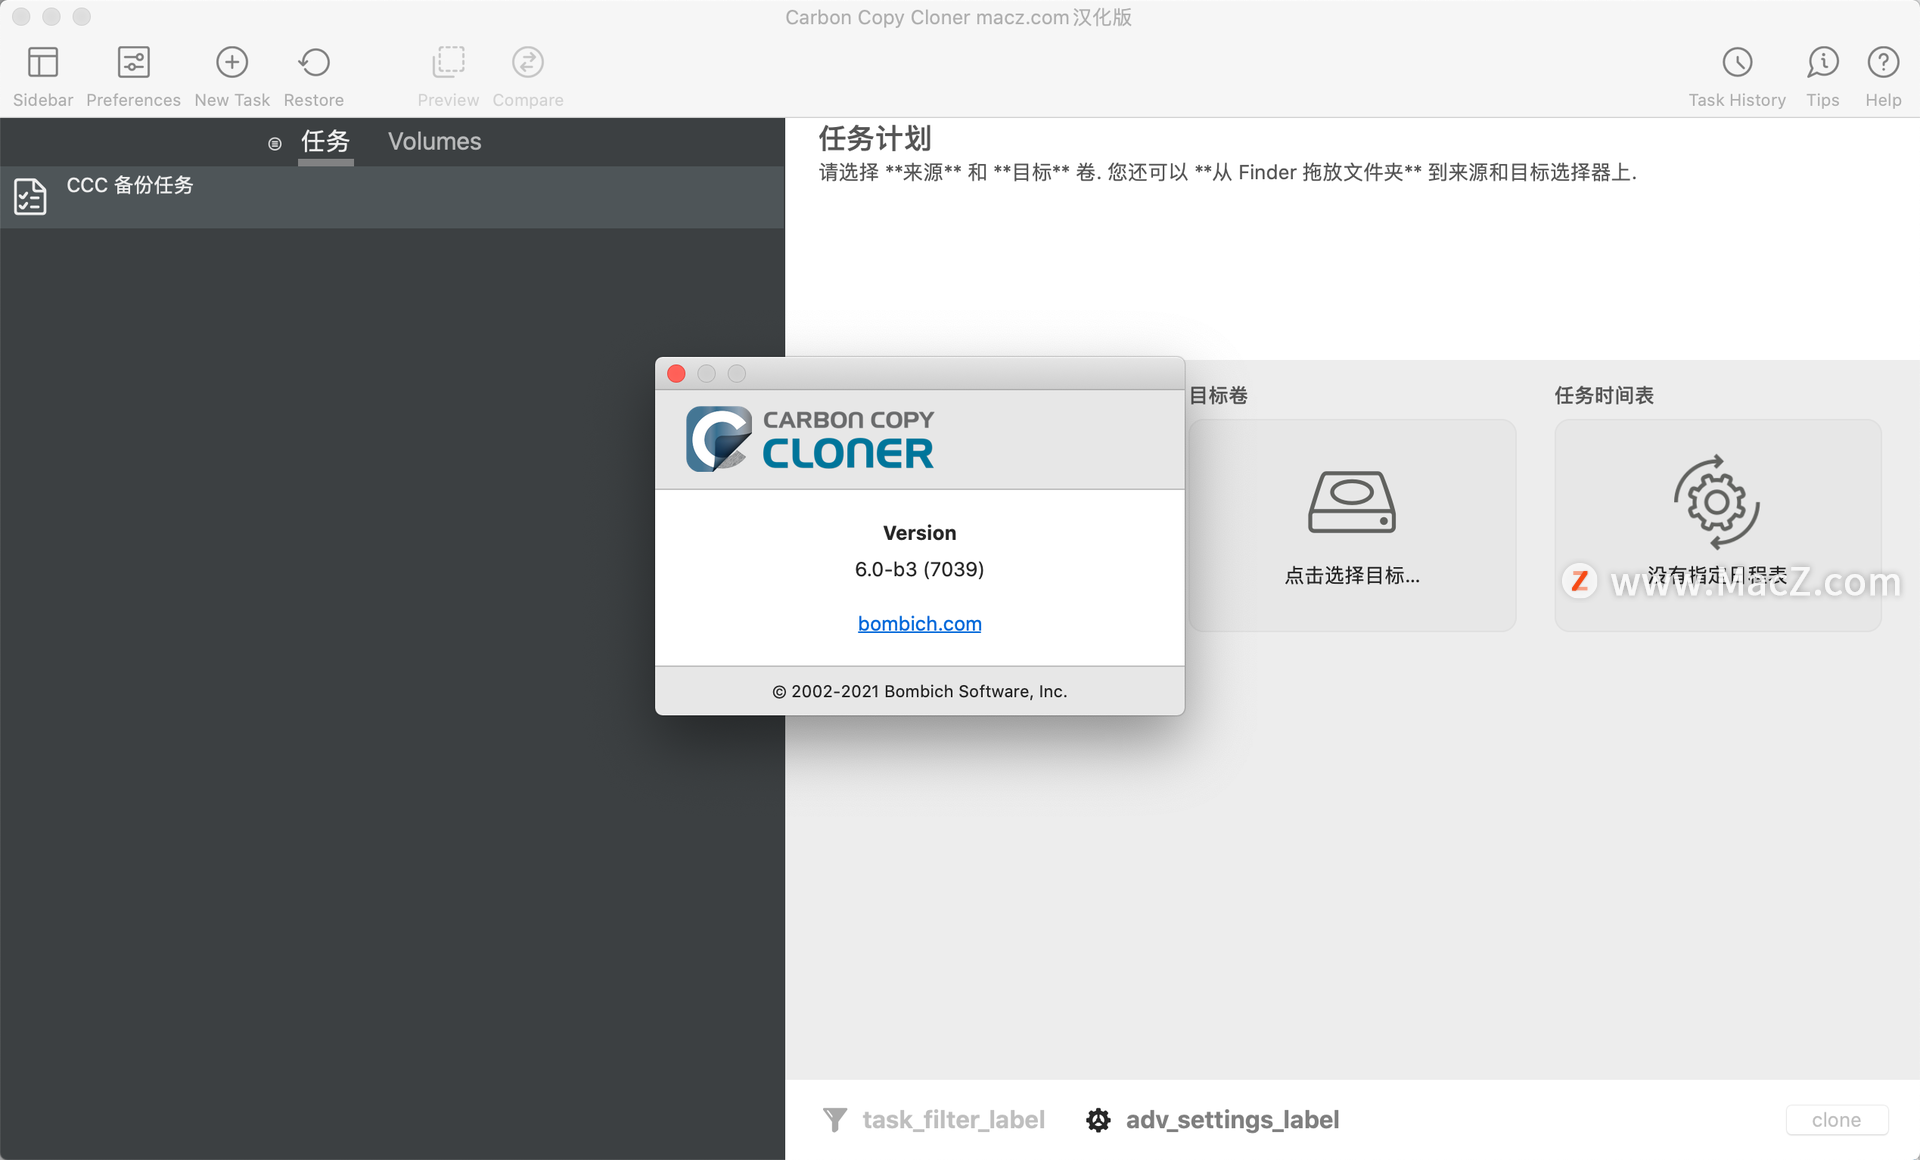Click the Compare toolbar icon
The width and height of the screenshot is (1920, 1160).
click(x=528, y=63)
